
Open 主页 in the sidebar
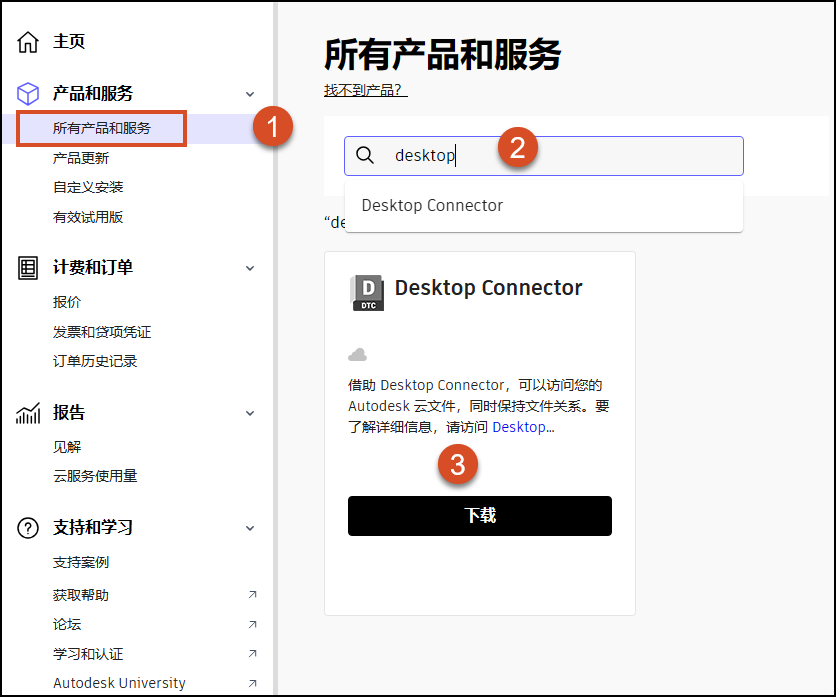tap(69, 42)
